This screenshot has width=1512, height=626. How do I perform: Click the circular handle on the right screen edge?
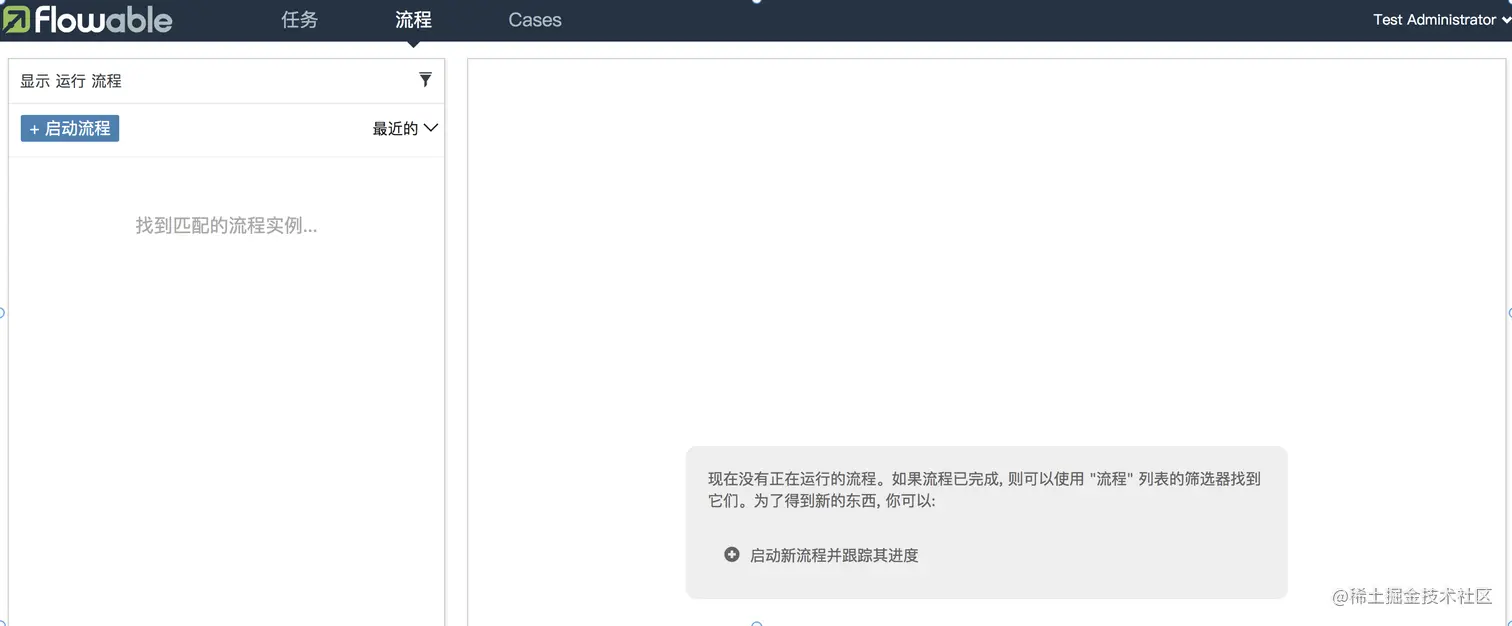point(1509,312)
